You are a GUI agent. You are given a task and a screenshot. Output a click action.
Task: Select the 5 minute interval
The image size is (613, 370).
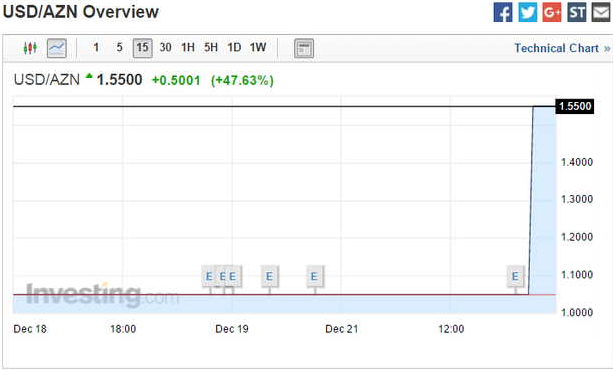(x=120, y=48)
